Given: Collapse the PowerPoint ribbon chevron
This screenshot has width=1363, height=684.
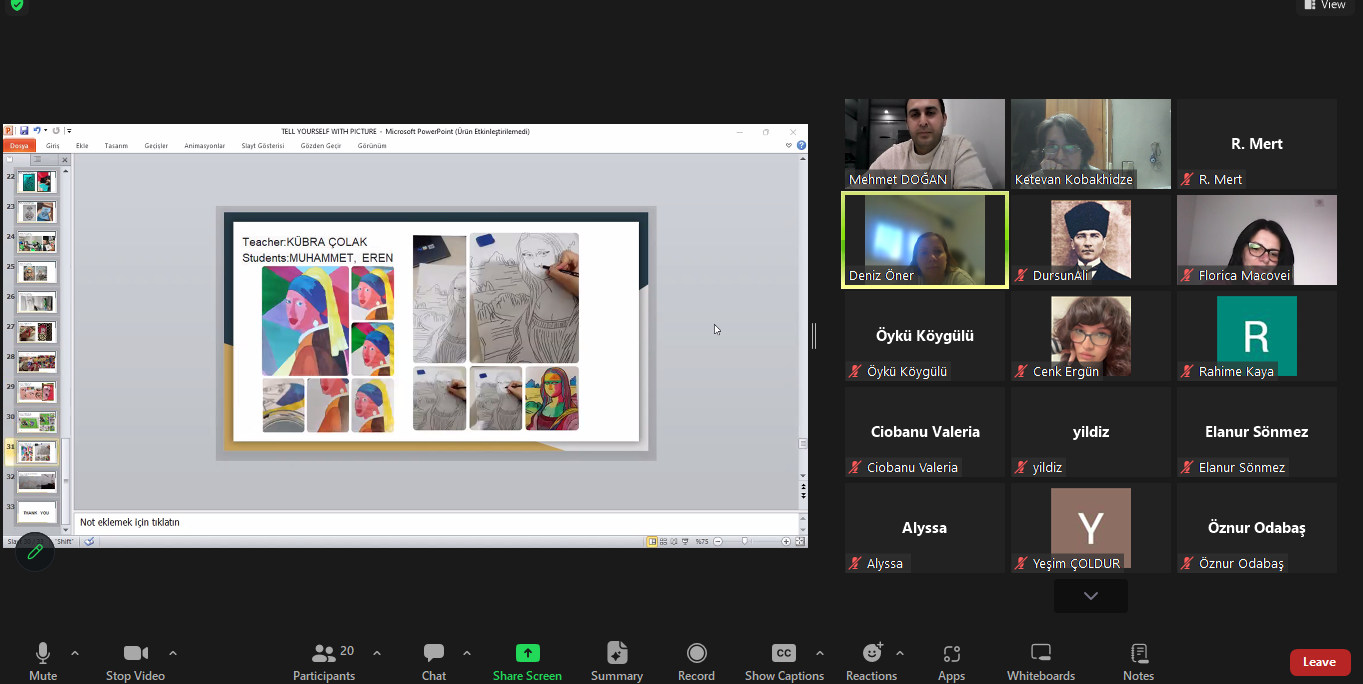Looking at the screenshot, I should [789, 145].
